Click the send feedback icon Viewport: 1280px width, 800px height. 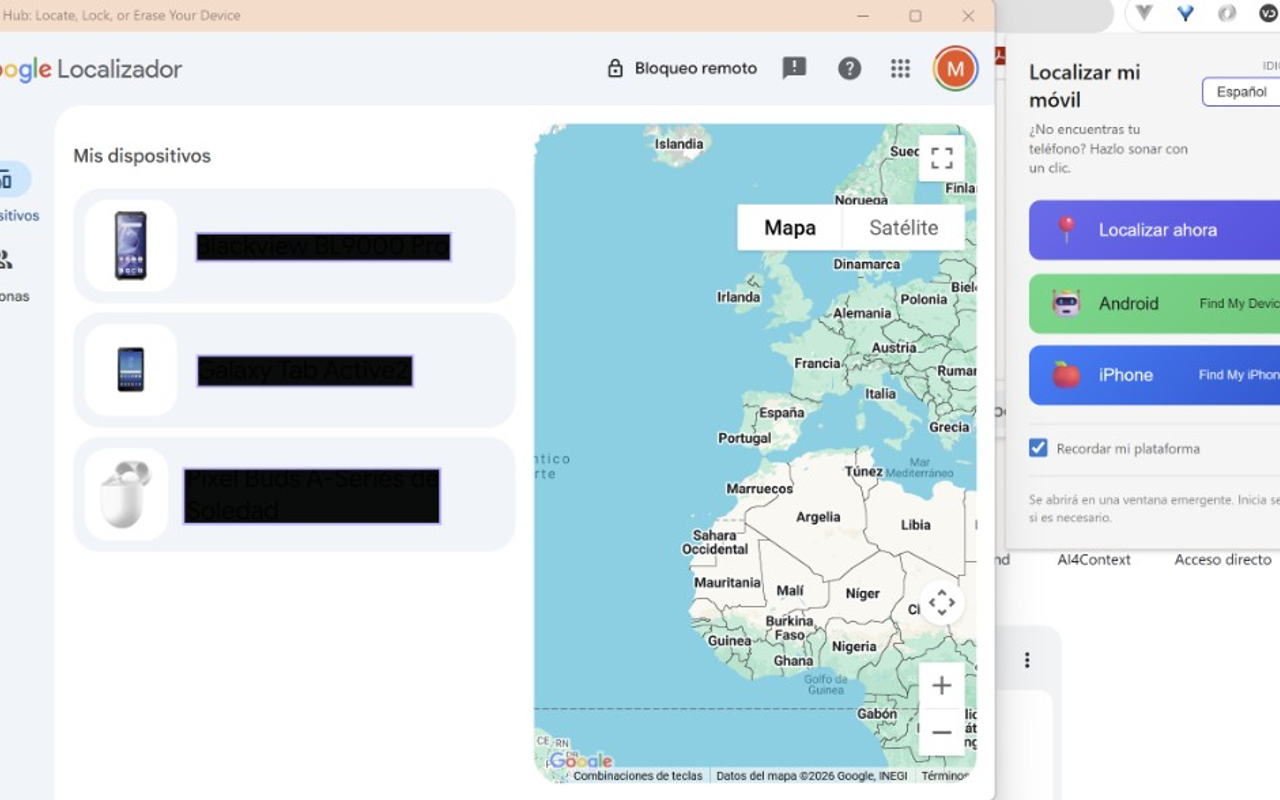pyautogui.click(x=794, y=68)
